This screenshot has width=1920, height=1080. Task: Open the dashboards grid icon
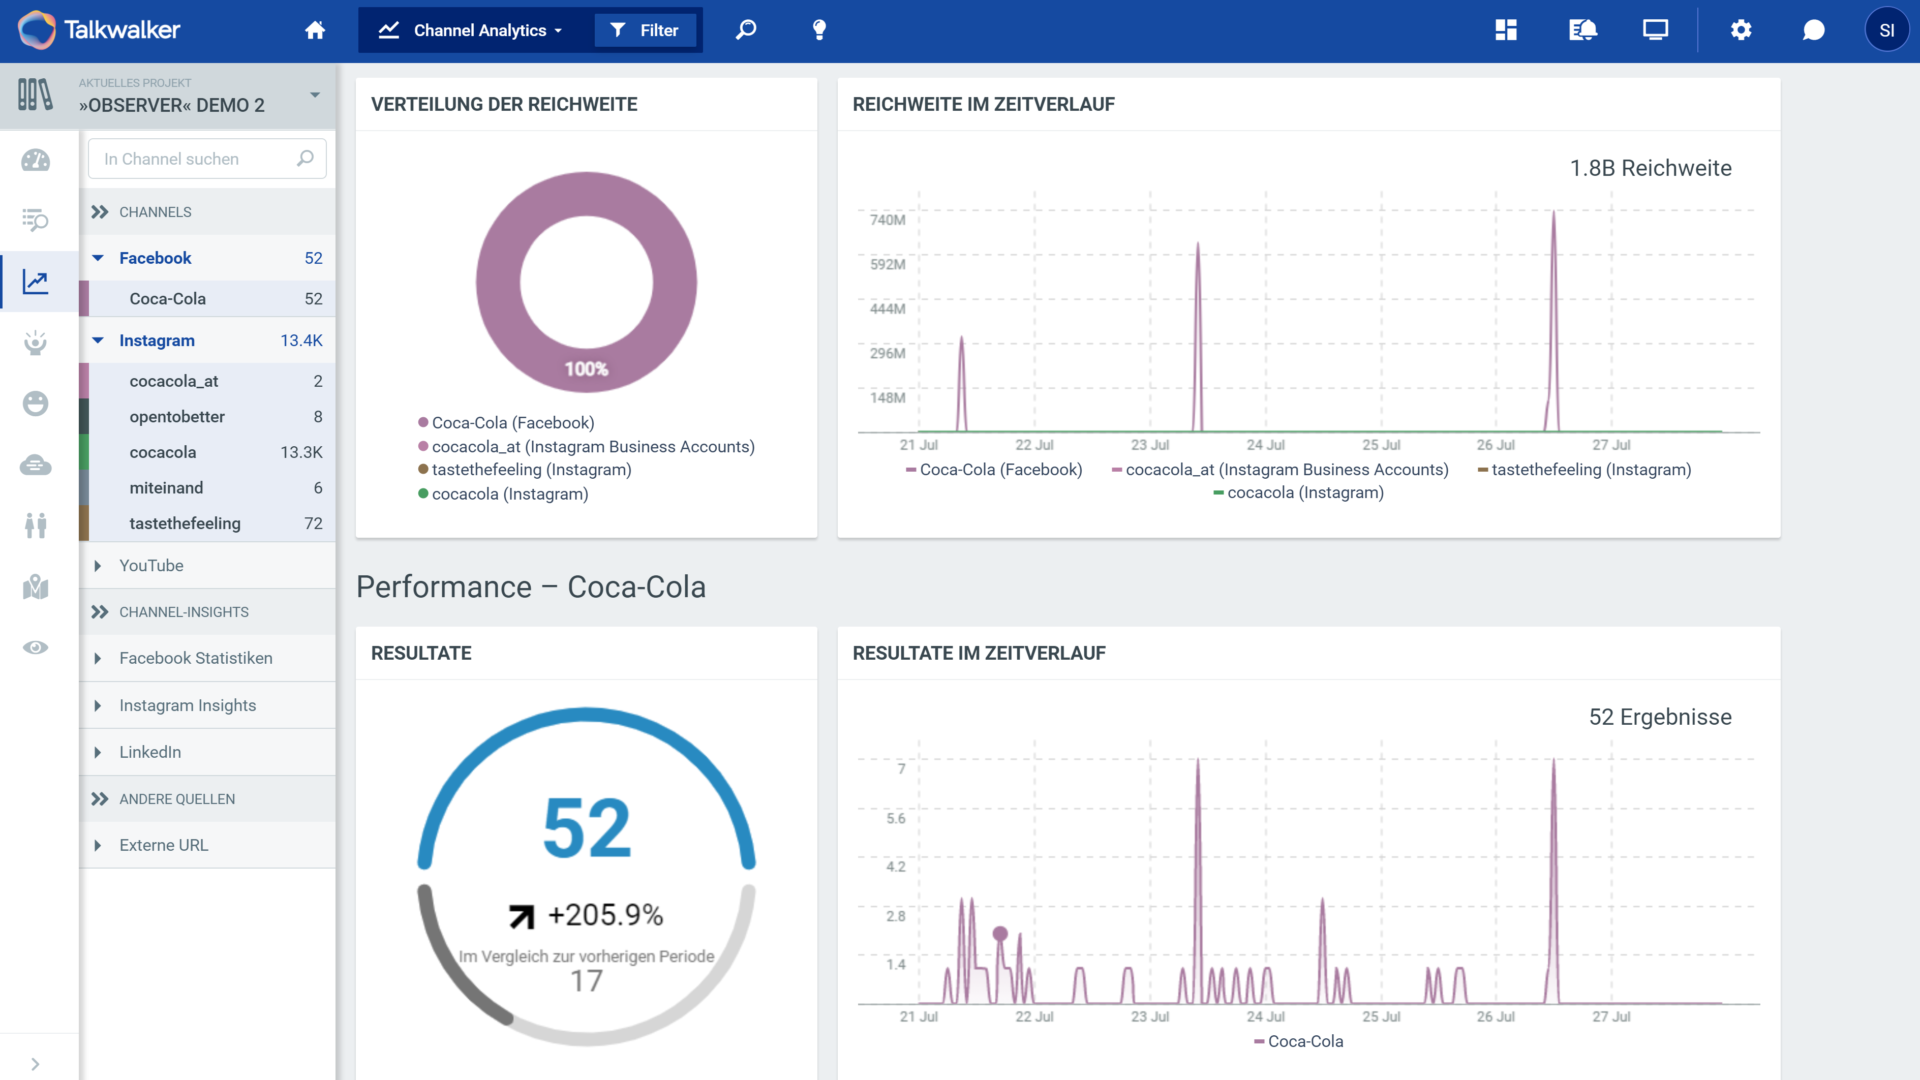click(1506, 30)
